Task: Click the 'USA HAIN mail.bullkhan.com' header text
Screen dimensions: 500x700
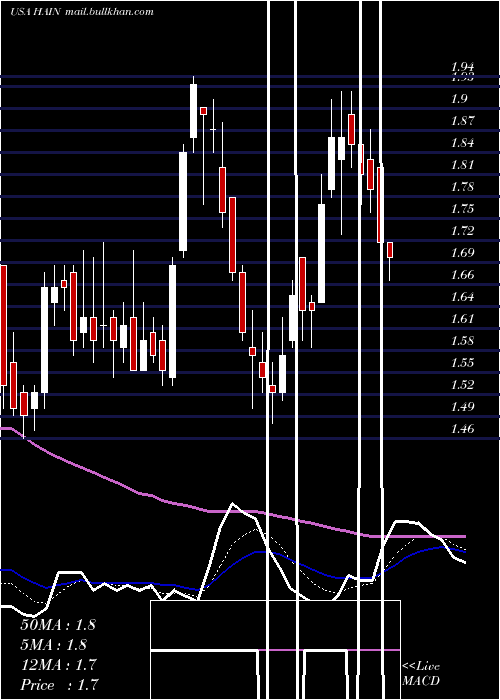Action: [82, 11]
